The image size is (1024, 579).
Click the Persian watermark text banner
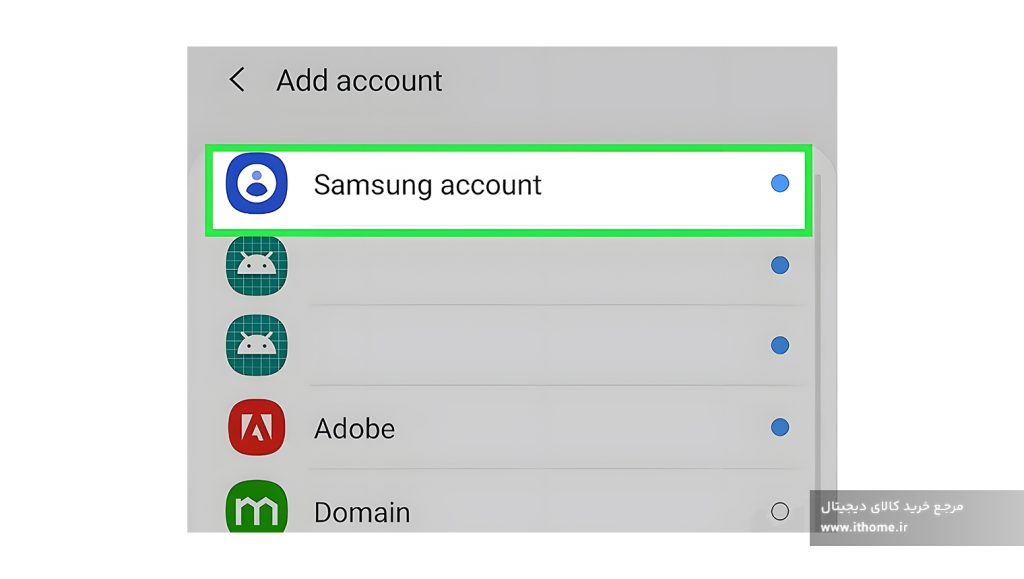(891, 507)
